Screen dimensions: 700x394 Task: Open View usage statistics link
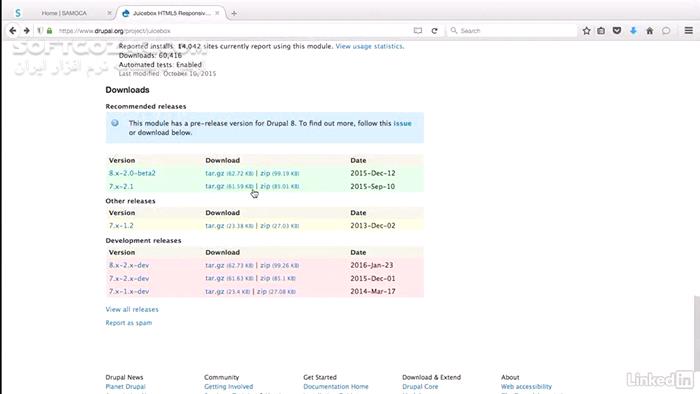(370, 46)
